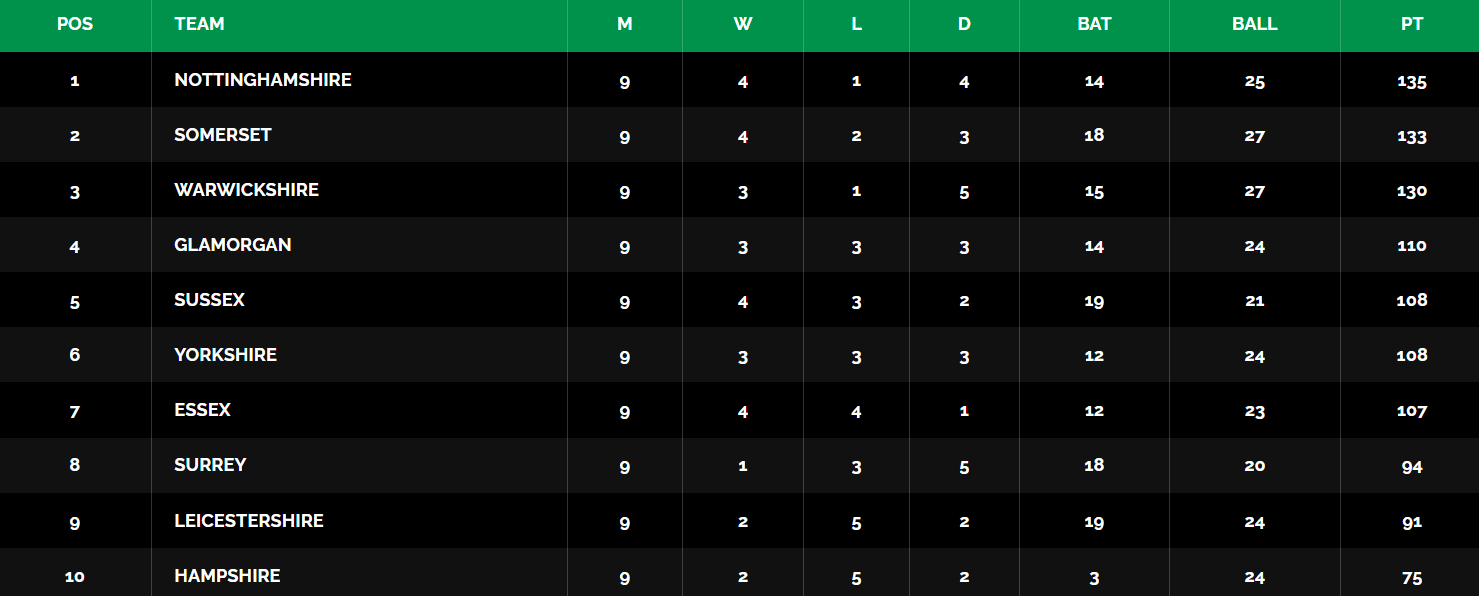
Task: Click the Essex team name
Action: point(202,410)
